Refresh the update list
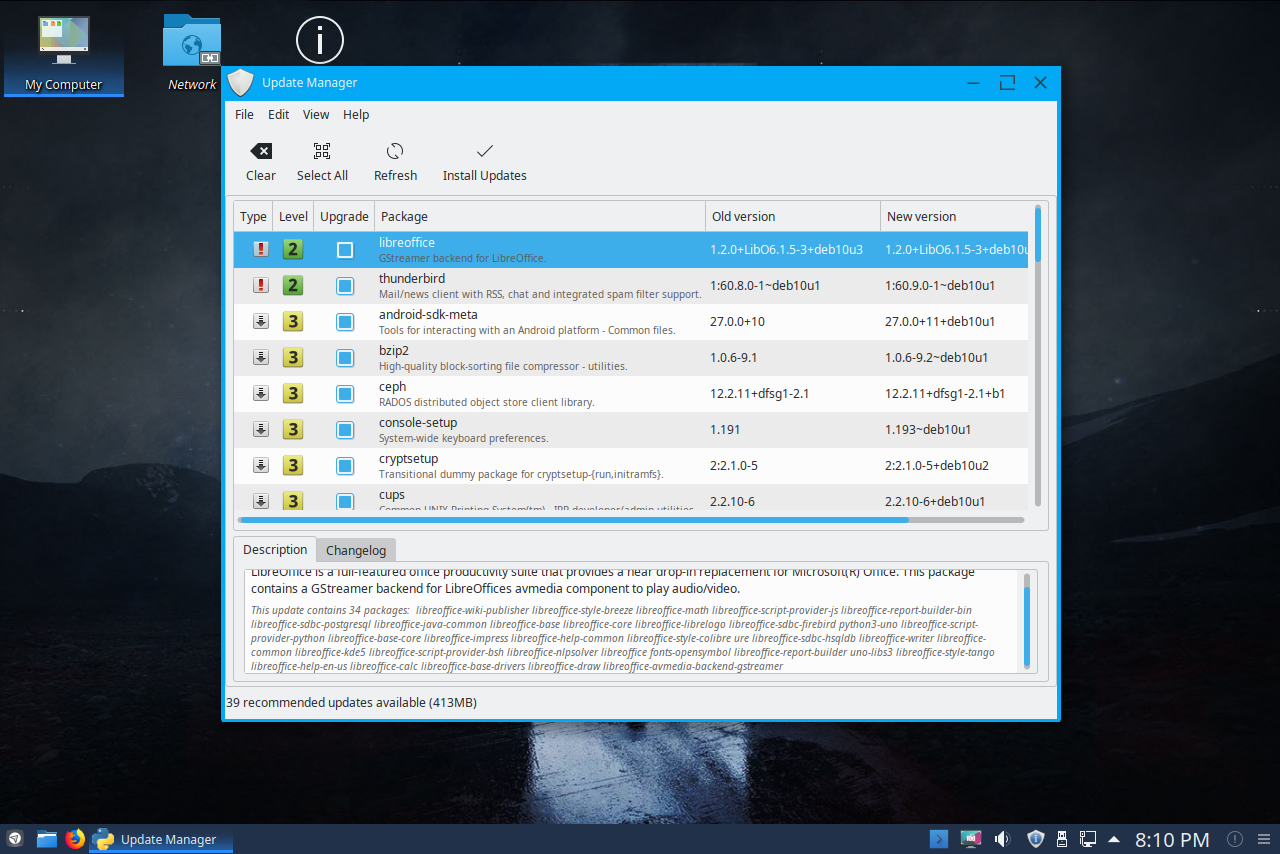Viewport: 1280px width, 854px height. [395, 152]
